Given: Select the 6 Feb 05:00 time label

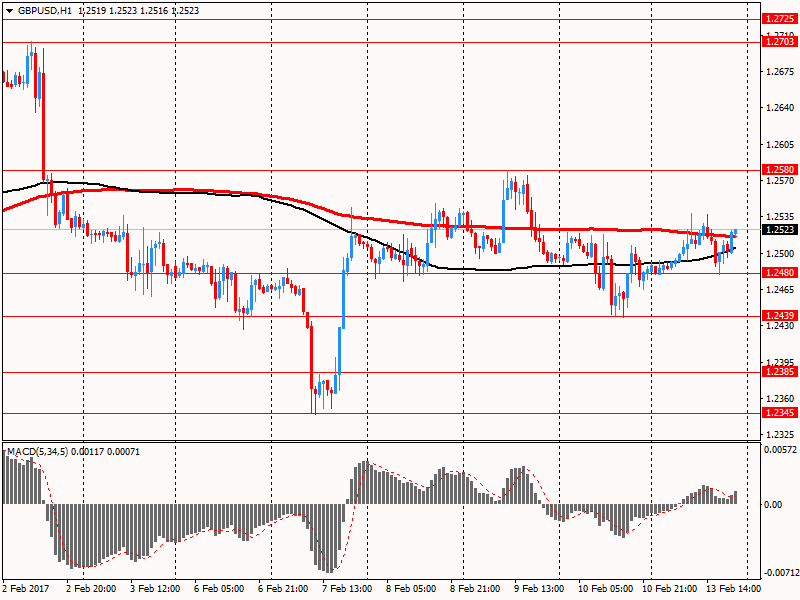Looking at the screenshot, I should tap(218, 590).
